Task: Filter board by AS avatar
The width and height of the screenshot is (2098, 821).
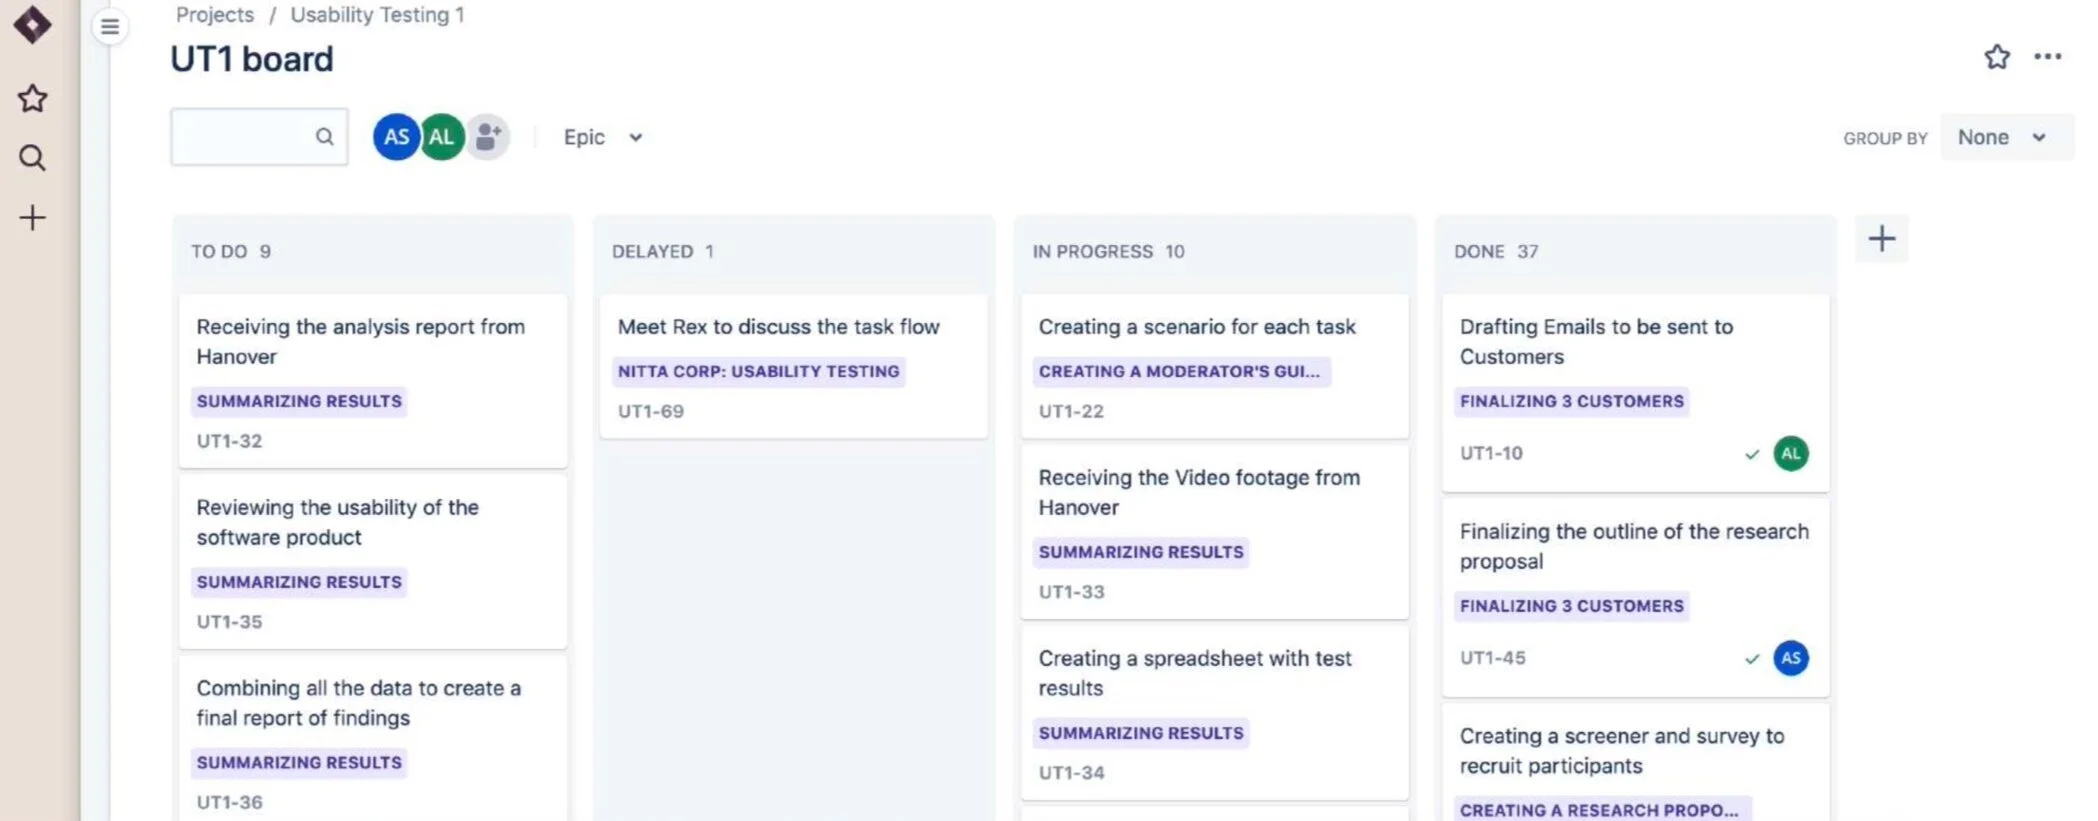Action: (396, 137)
